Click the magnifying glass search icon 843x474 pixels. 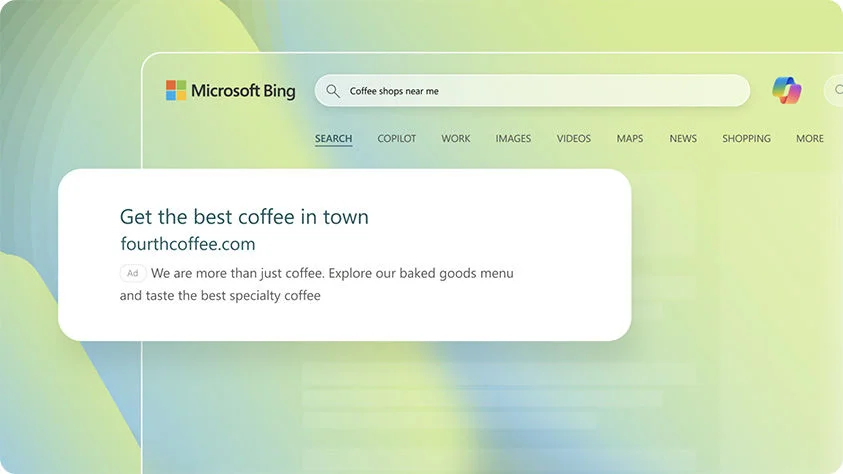point(333,91)
